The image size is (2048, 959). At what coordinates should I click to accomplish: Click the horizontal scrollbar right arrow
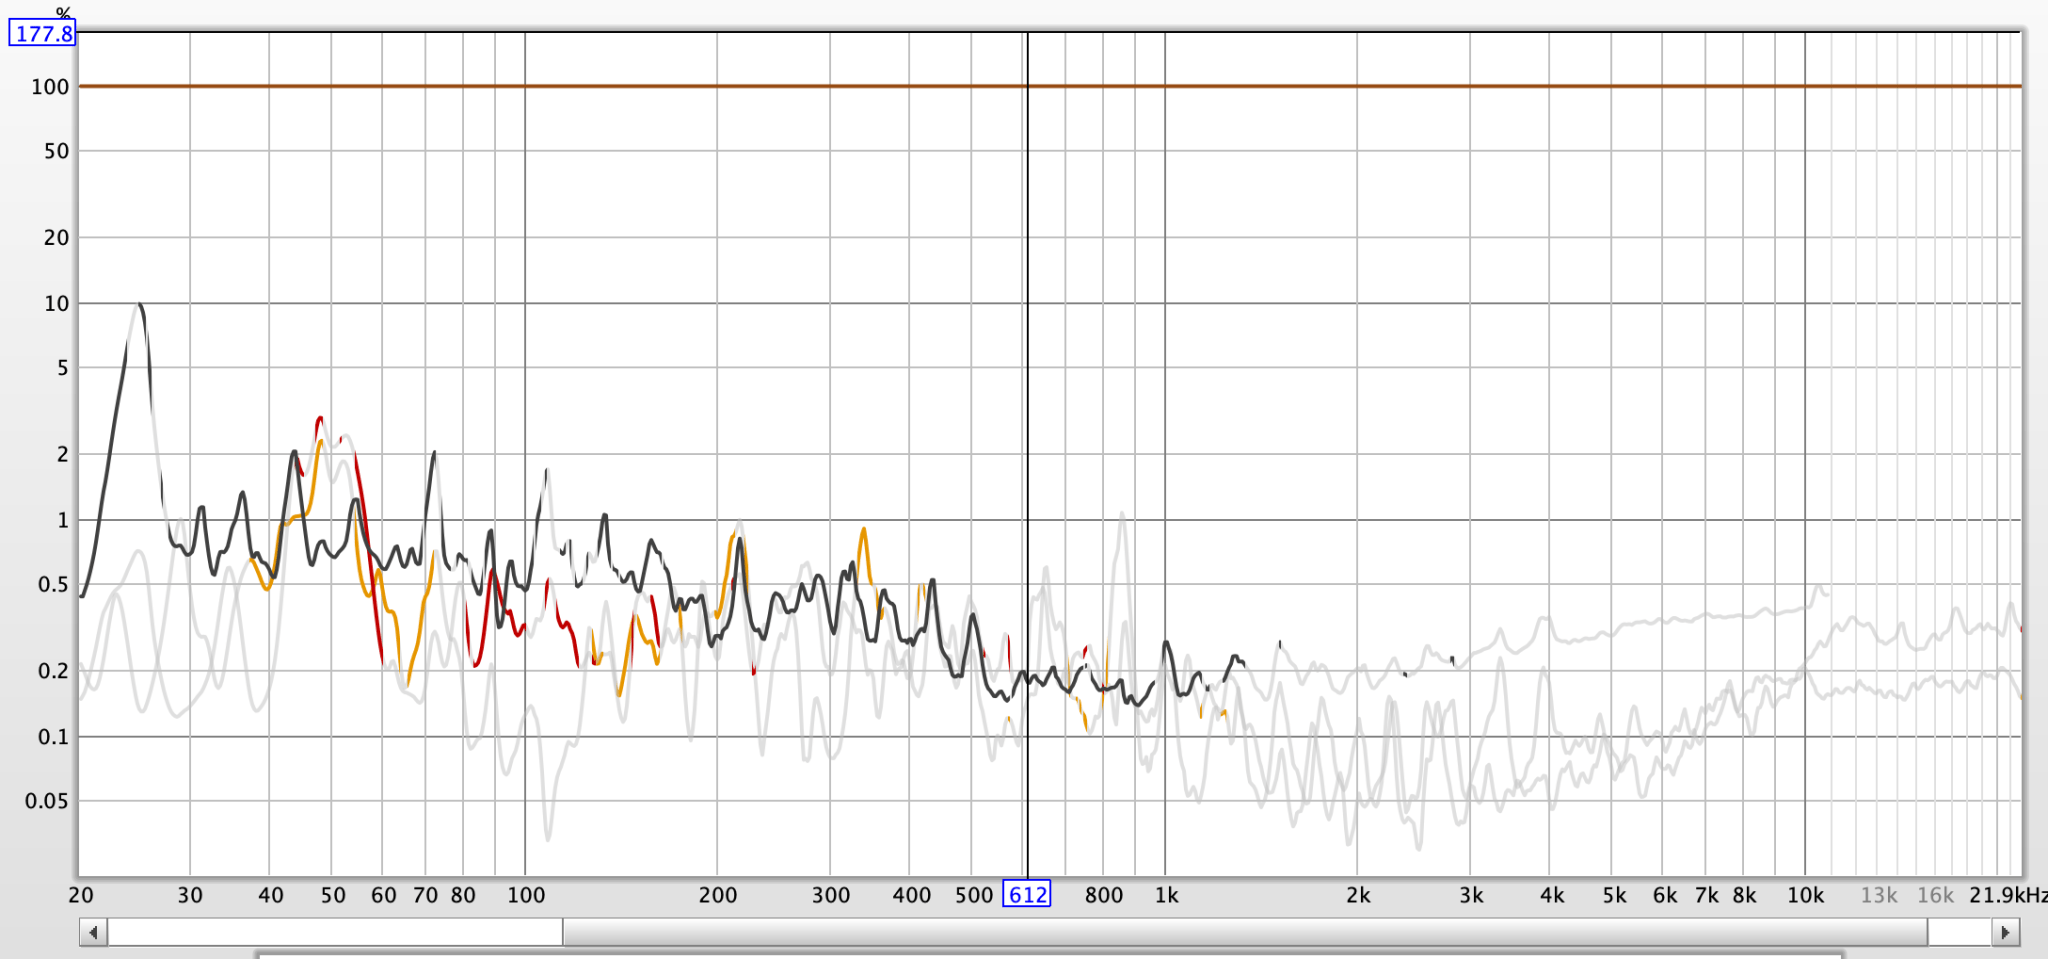[2005, 932]
